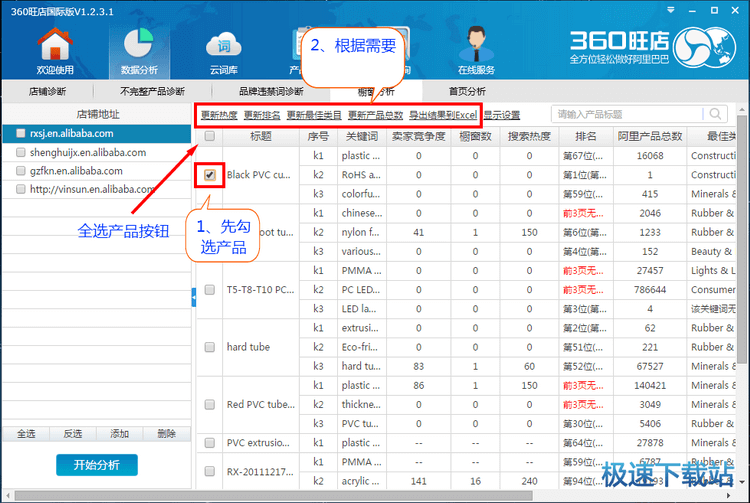The image size is (750, 503).
Task: Select the 140421 product total cell
Action: [x=650, y=385]
